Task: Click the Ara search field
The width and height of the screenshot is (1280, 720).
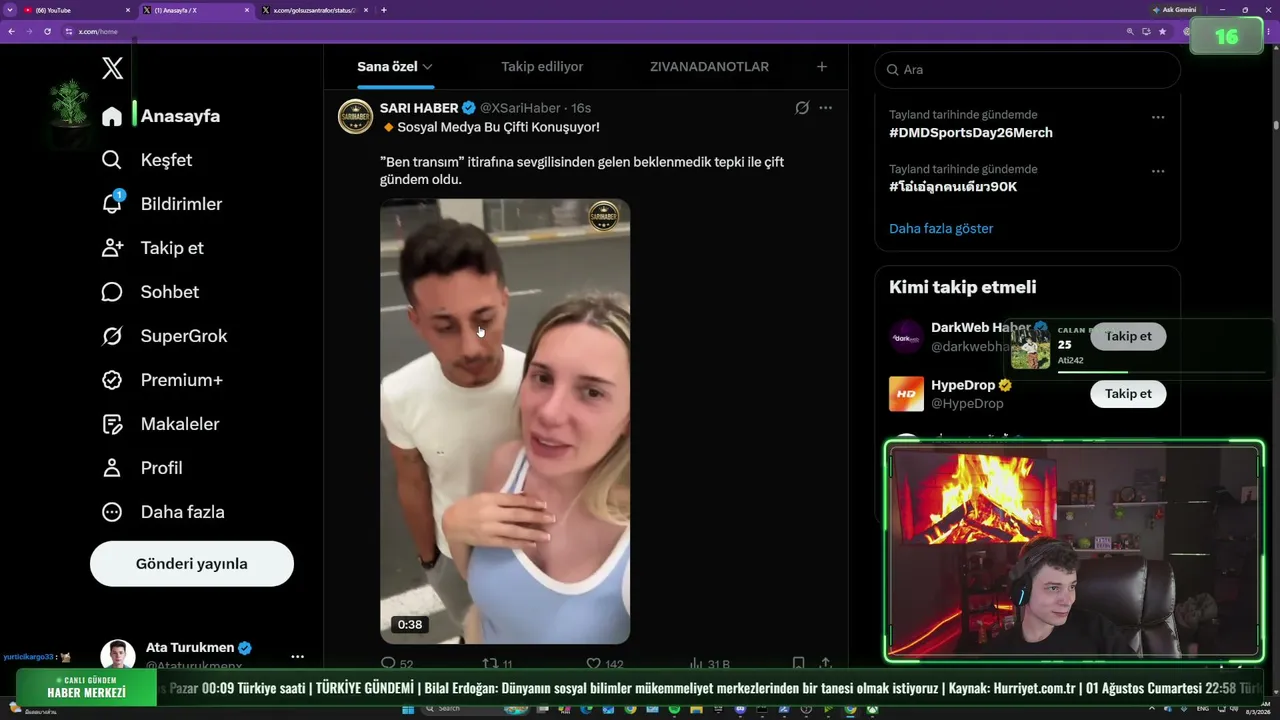Action: pos(1028,70)
